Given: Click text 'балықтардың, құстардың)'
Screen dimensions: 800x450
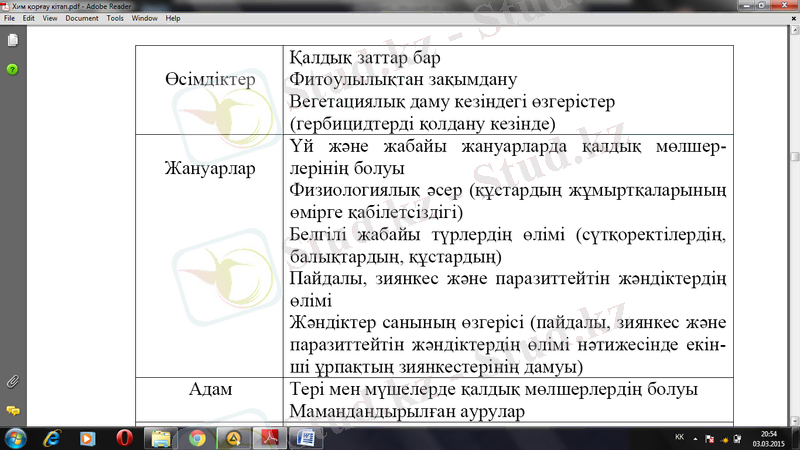Looking at the screenshot, I should click(x=395, y=257).
